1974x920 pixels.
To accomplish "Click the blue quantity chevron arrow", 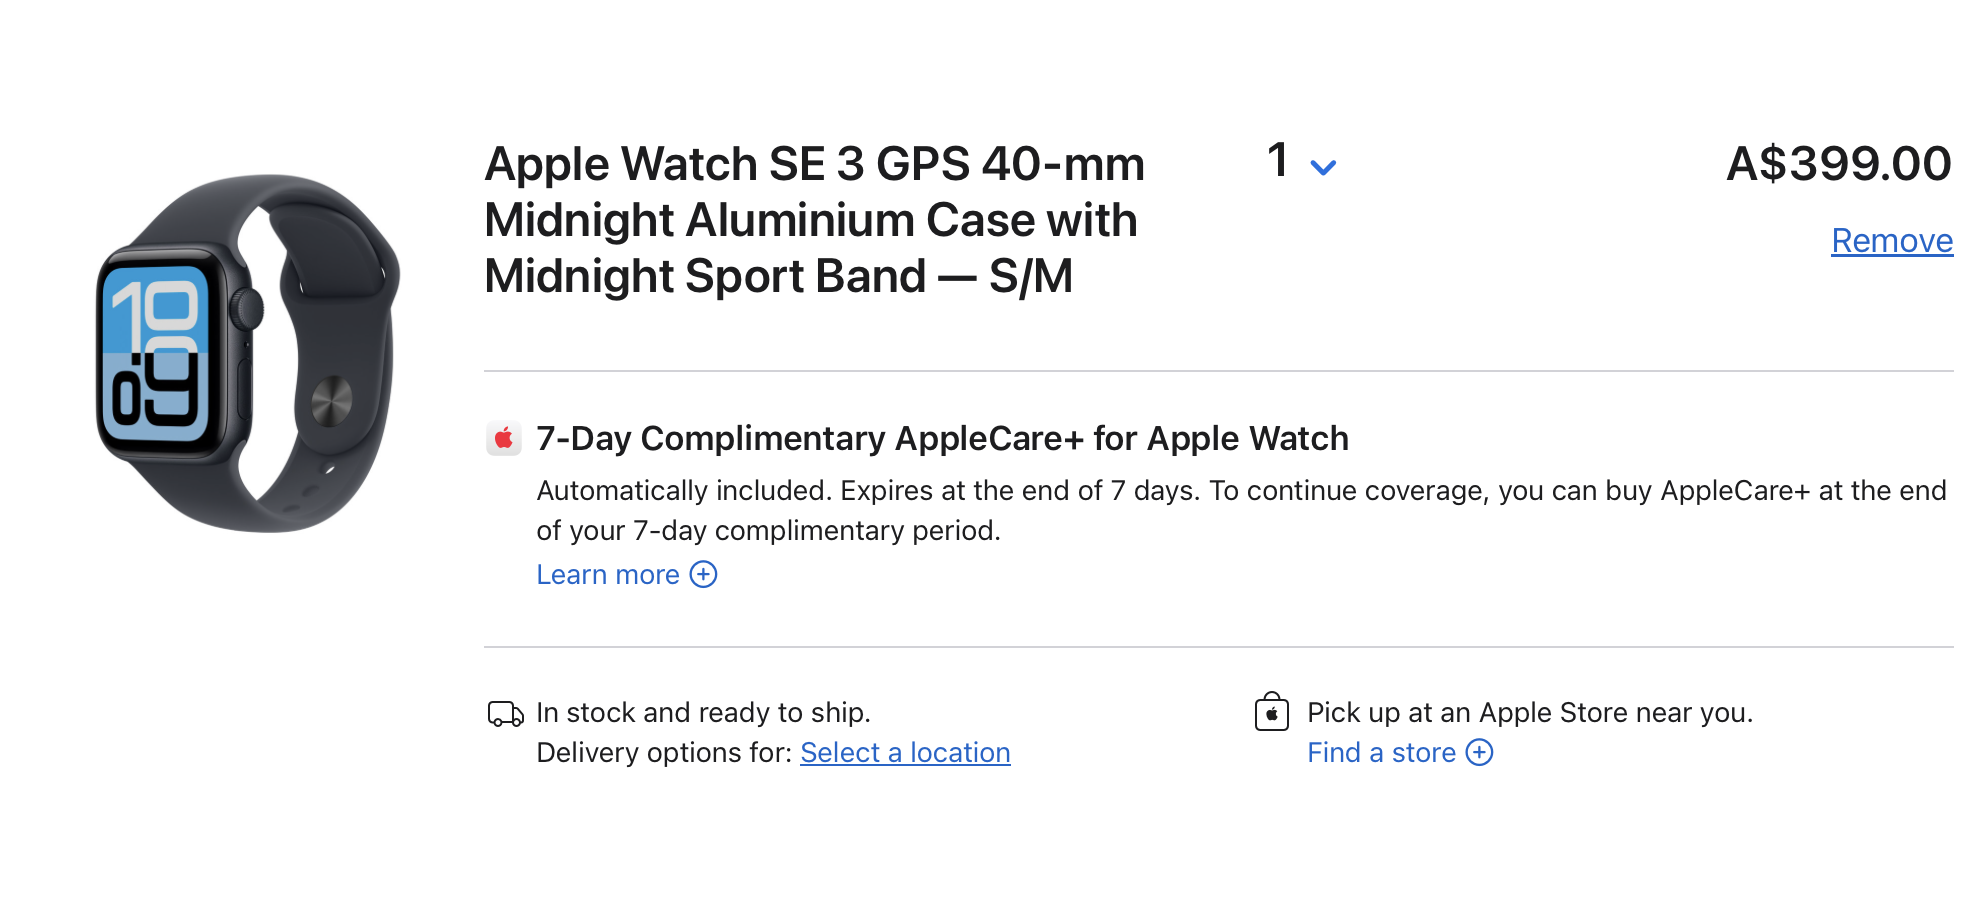I will (1323, 168).
